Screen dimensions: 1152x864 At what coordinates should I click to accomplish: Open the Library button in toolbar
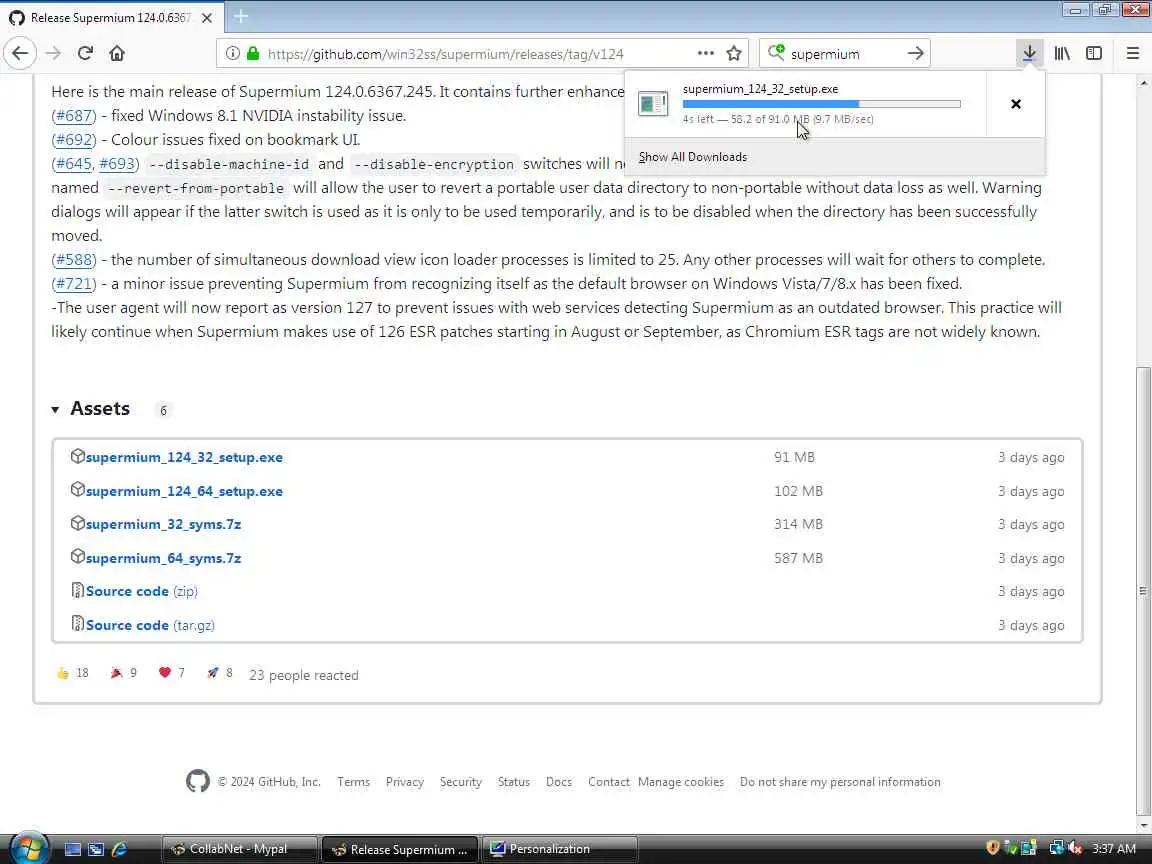coord(1062,53)
